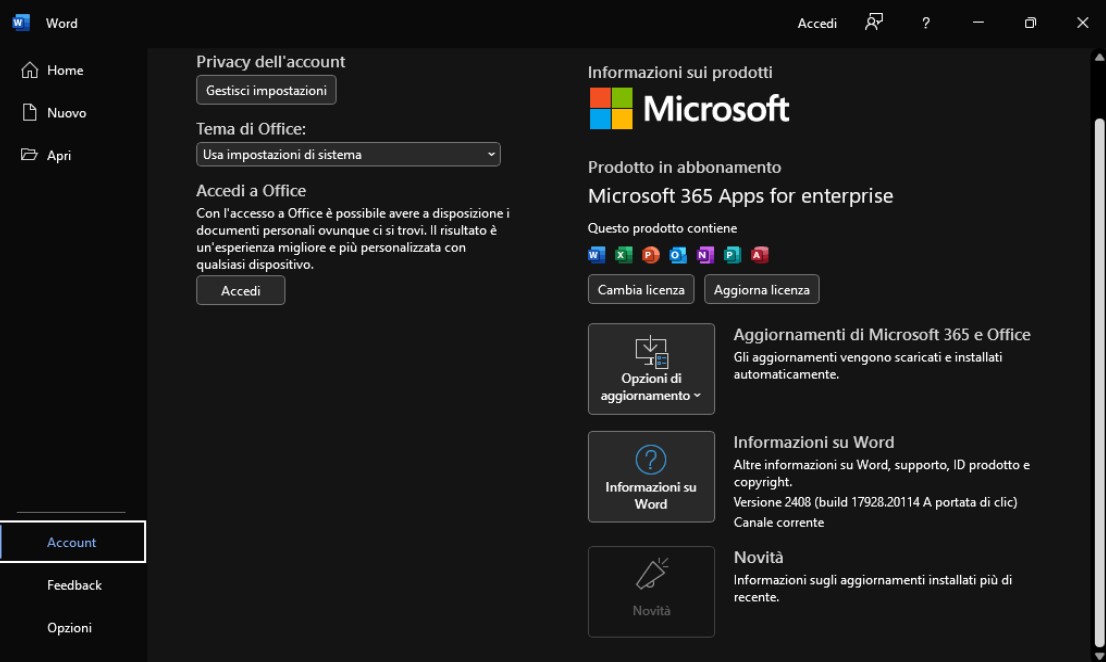Click the Microsoft four-square logo
The width and height of the screenshot is (1106, 662).
pos(611,109)
